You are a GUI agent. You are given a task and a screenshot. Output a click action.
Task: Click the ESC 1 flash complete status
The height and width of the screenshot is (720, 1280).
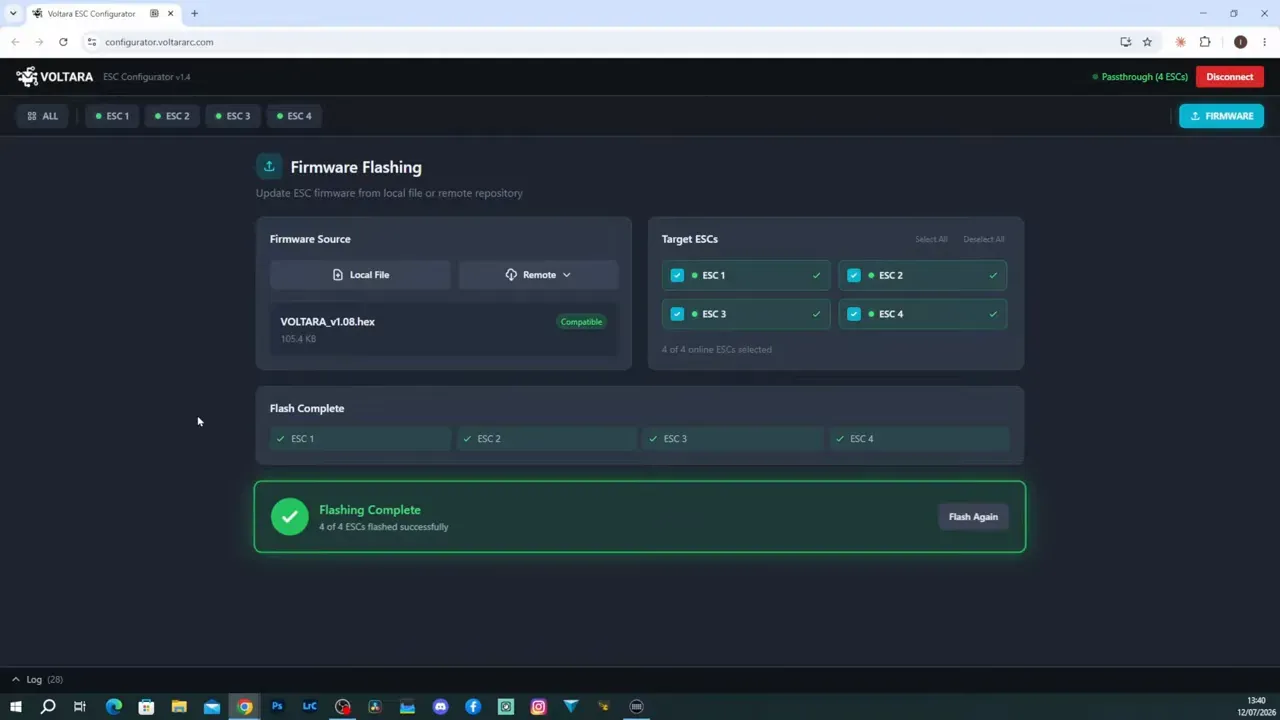point(360,439)
